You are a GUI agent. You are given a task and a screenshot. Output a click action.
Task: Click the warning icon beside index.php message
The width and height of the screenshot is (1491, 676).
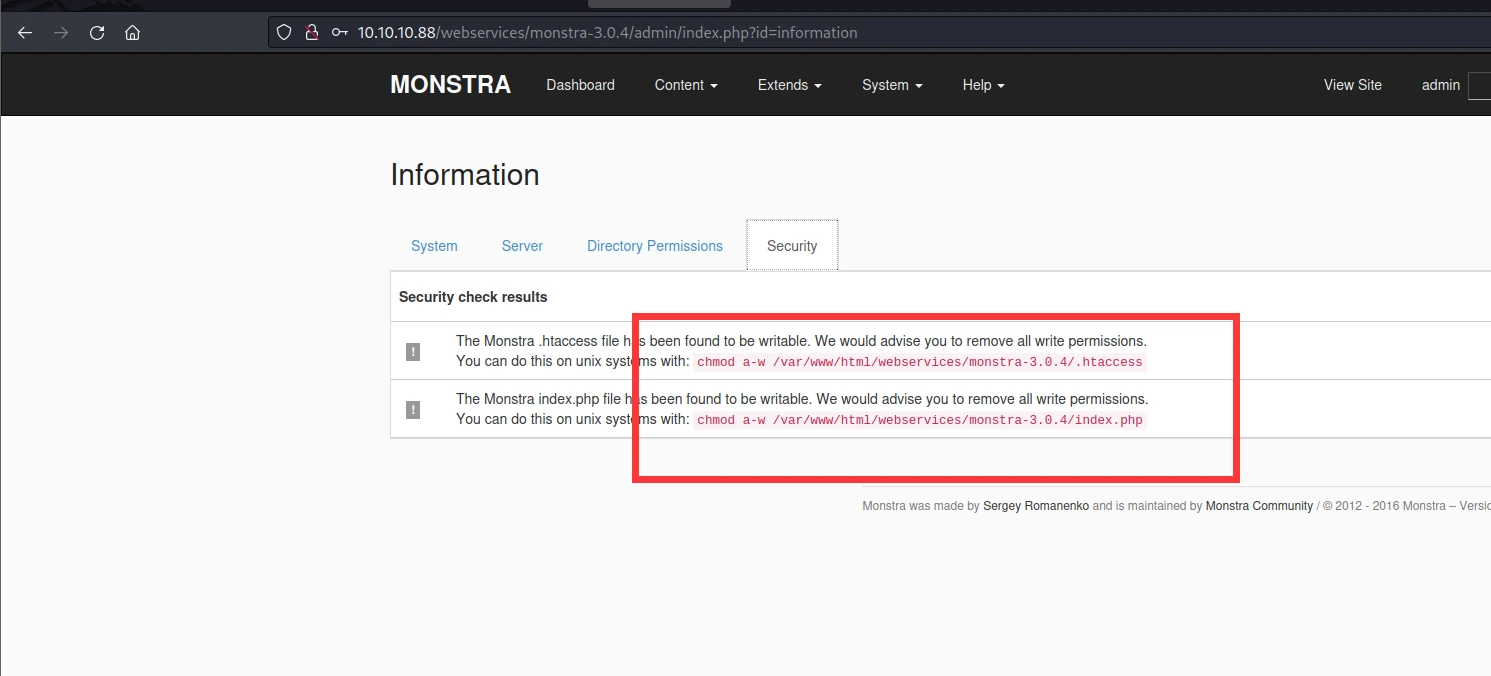click(413, 409)
